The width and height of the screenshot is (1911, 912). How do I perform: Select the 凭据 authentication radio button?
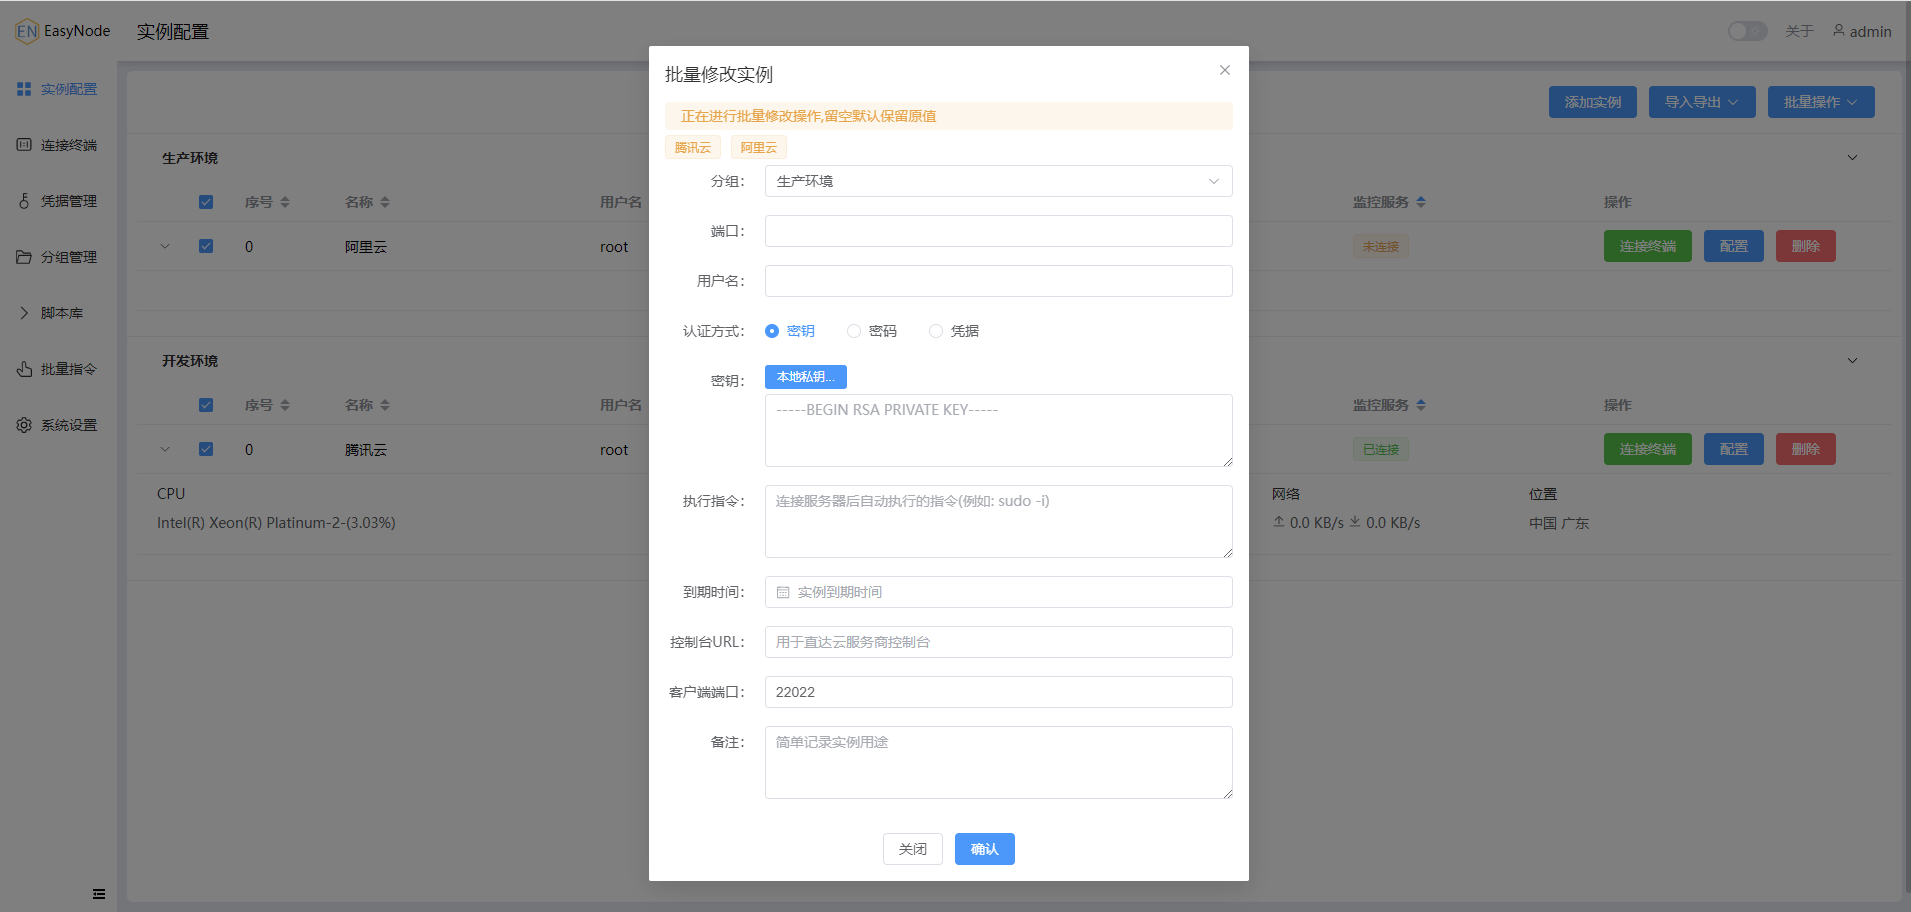click(x=936, y=331)
